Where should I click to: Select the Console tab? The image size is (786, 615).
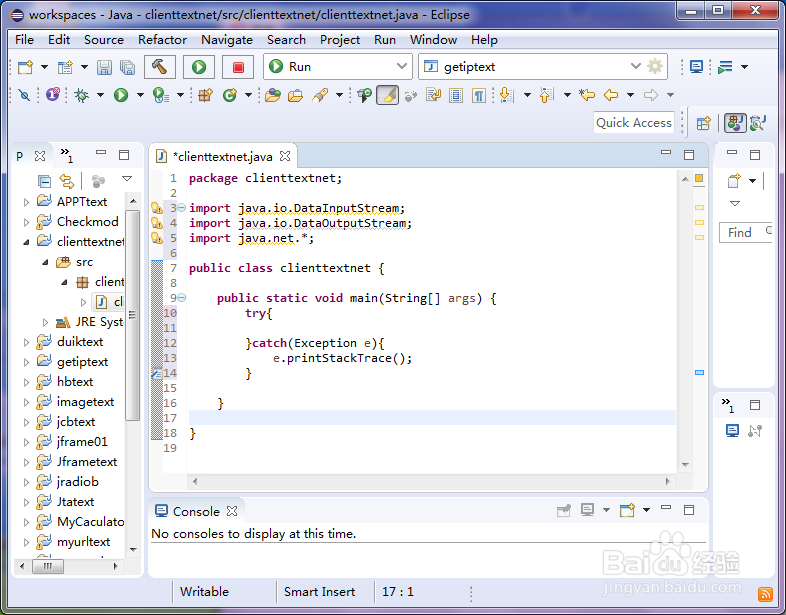[196, 511]
